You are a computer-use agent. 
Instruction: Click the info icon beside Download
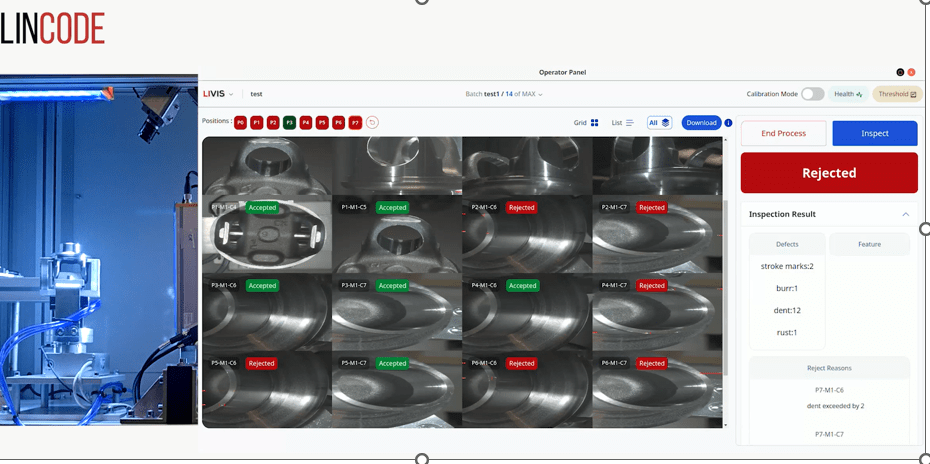tap(728, 123)
